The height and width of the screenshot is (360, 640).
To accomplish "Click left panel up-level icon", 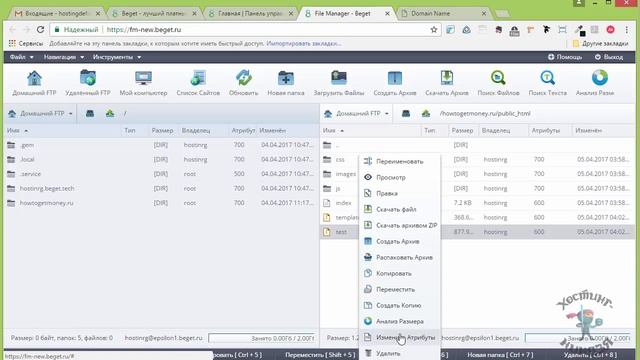I will pos(110,113).
